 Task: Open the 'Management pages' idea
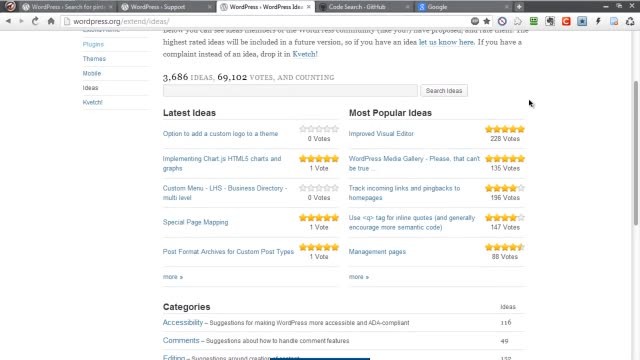click(377, 252)
